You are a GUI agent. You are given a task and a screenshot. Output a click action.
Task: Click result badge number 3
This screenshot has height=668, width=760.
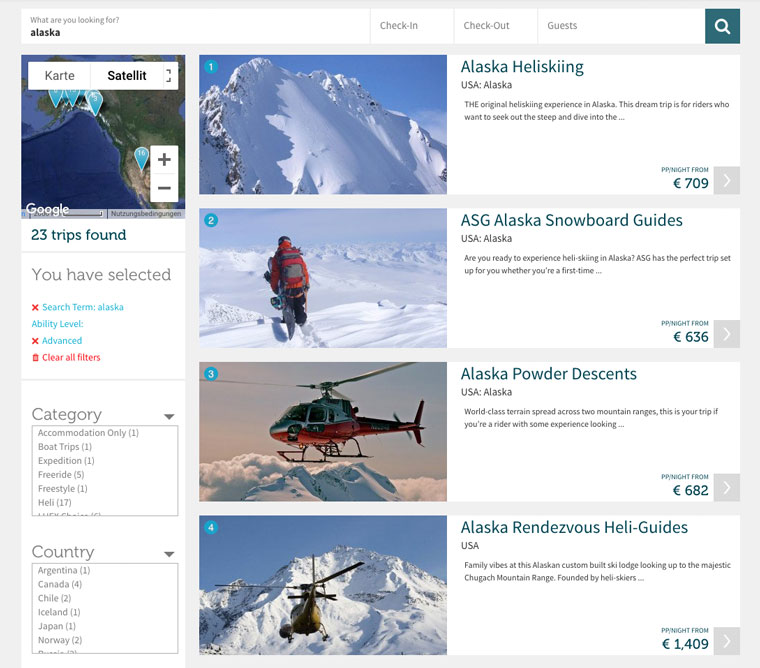coord(211,374)
